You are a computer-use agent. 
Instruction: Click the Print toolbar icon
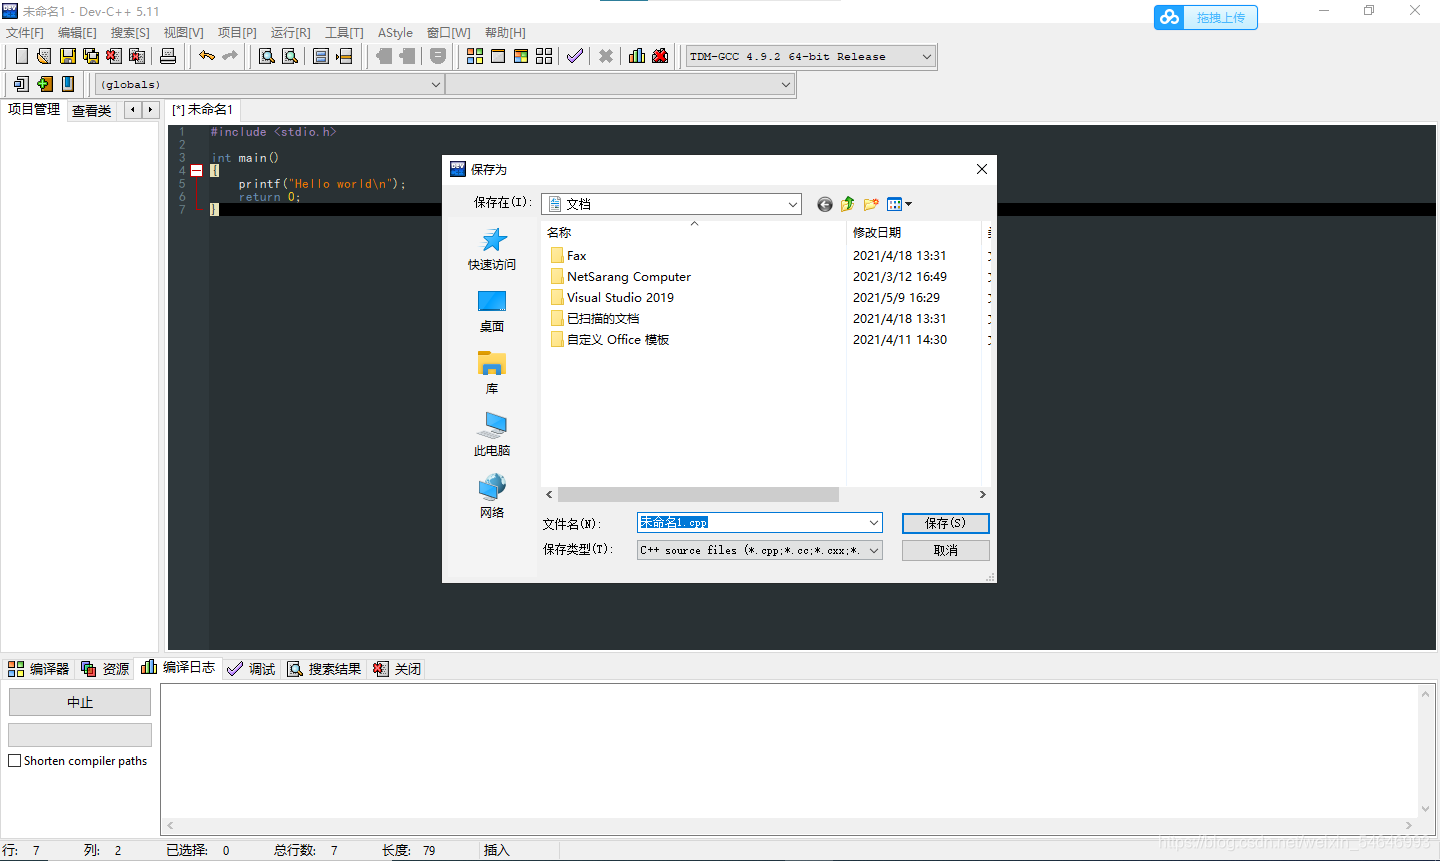pos(168,56)
